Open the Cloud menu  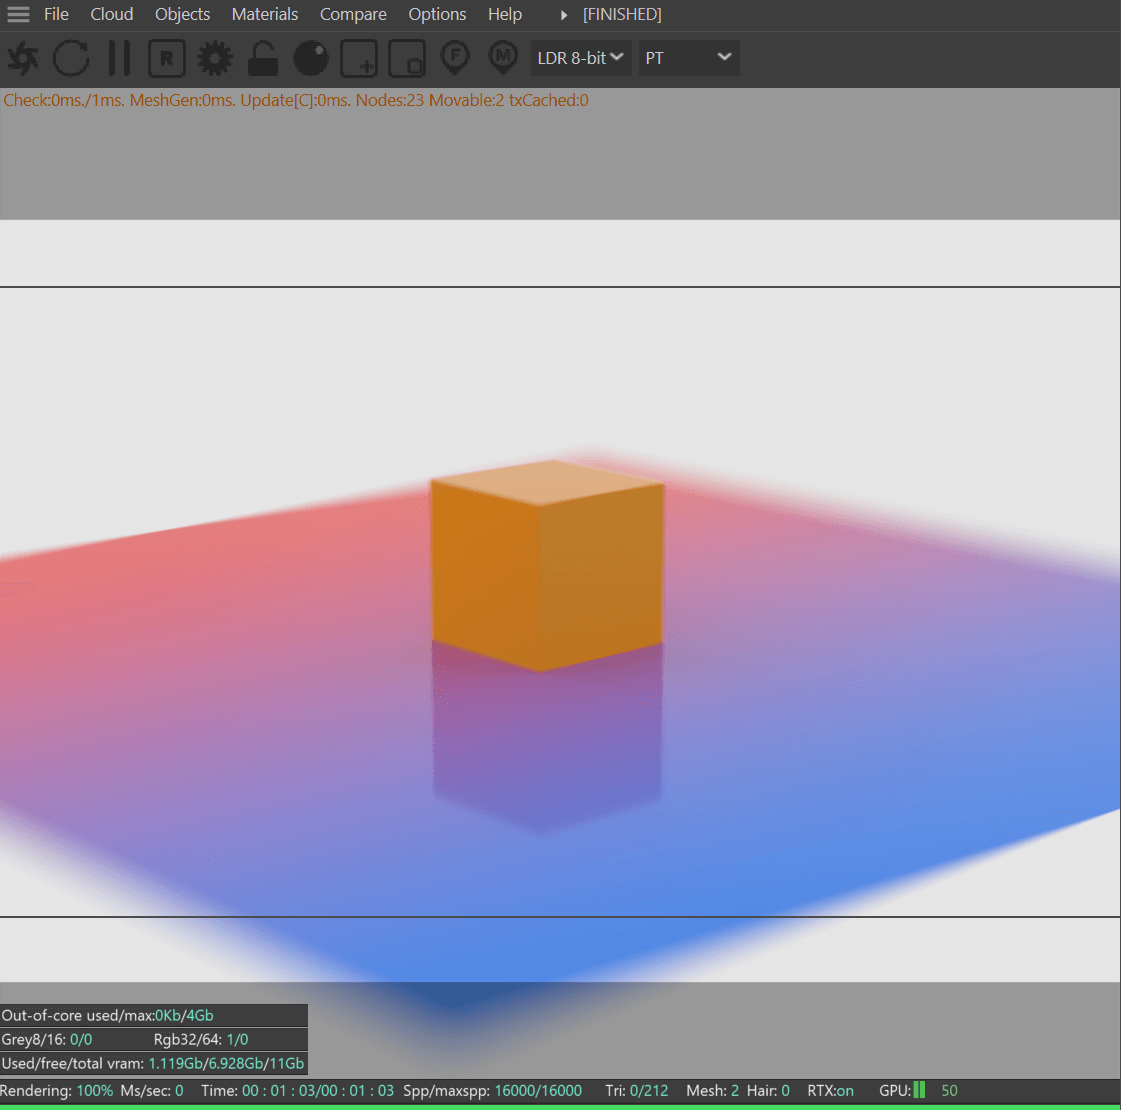[x=112, y=14]
